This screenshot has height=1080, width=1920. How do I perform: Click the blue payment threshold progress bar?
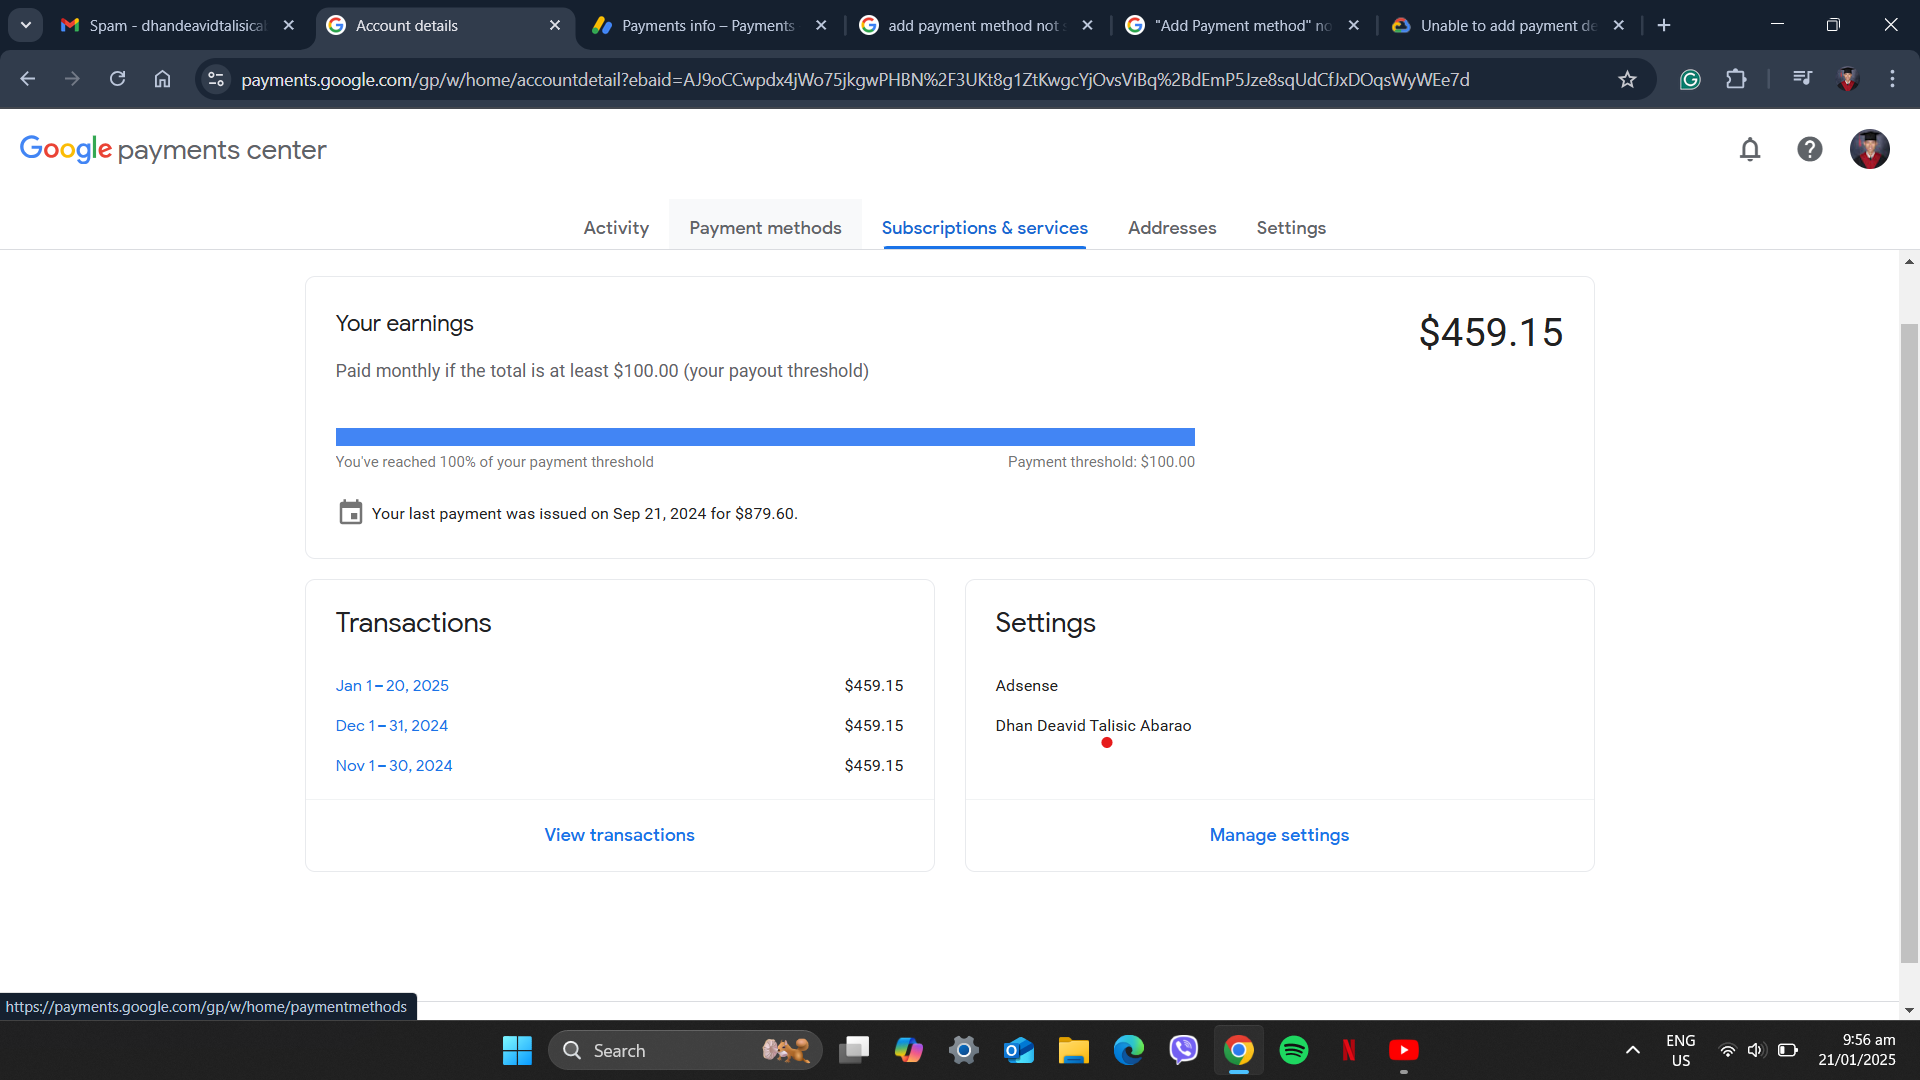(x=765, y=437)
